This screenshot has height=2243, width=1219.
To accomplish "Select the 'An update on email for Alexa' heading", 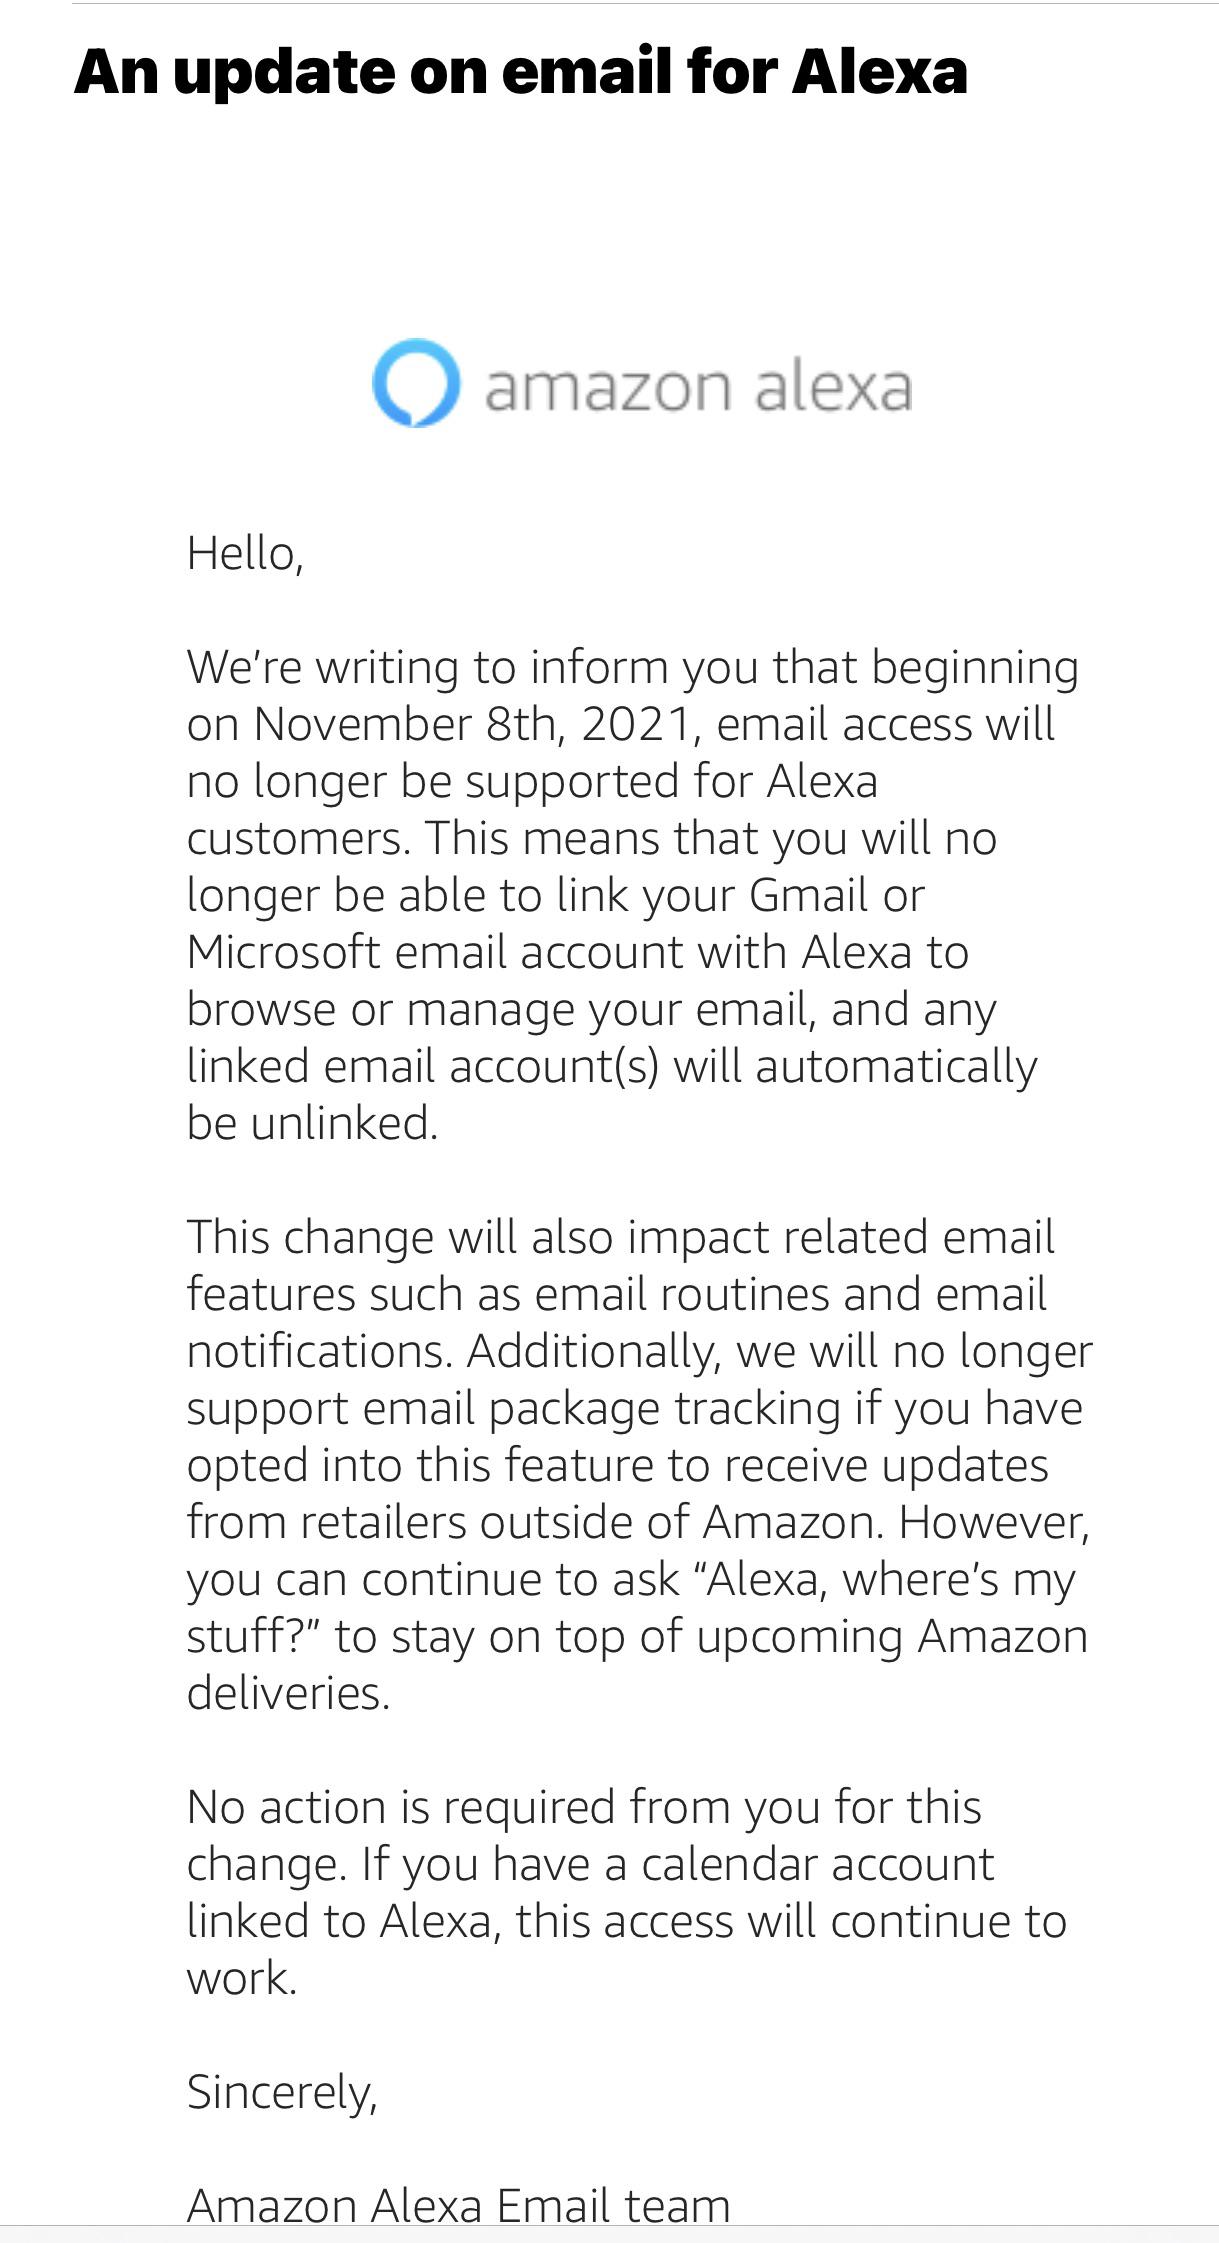I will [521, 72].
